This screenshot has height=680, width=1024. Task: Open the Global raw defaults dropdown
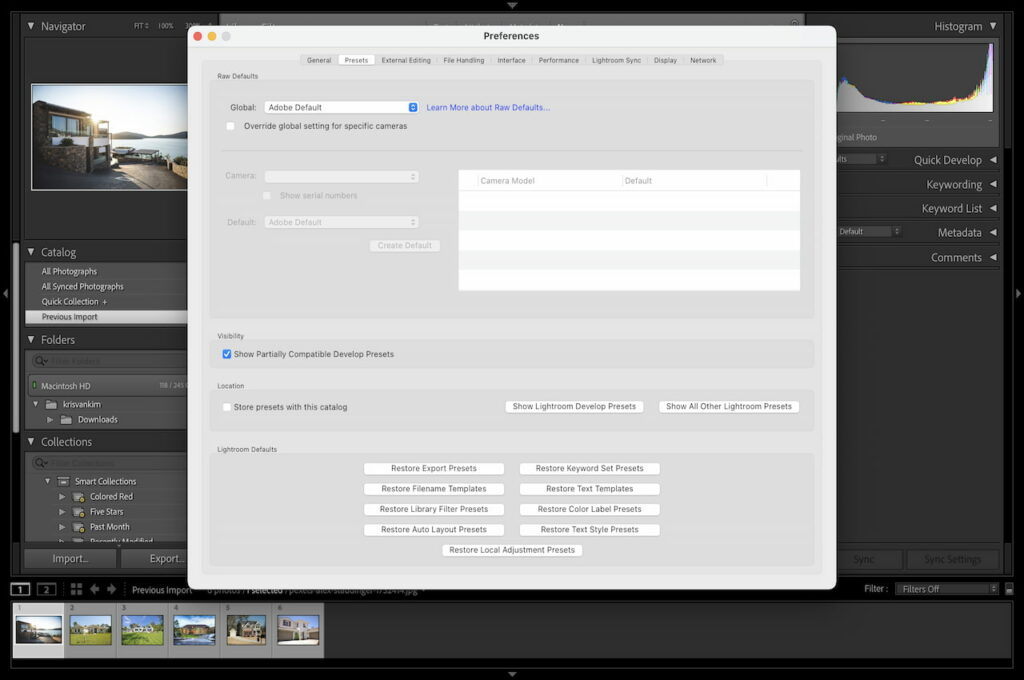[341, 107]
